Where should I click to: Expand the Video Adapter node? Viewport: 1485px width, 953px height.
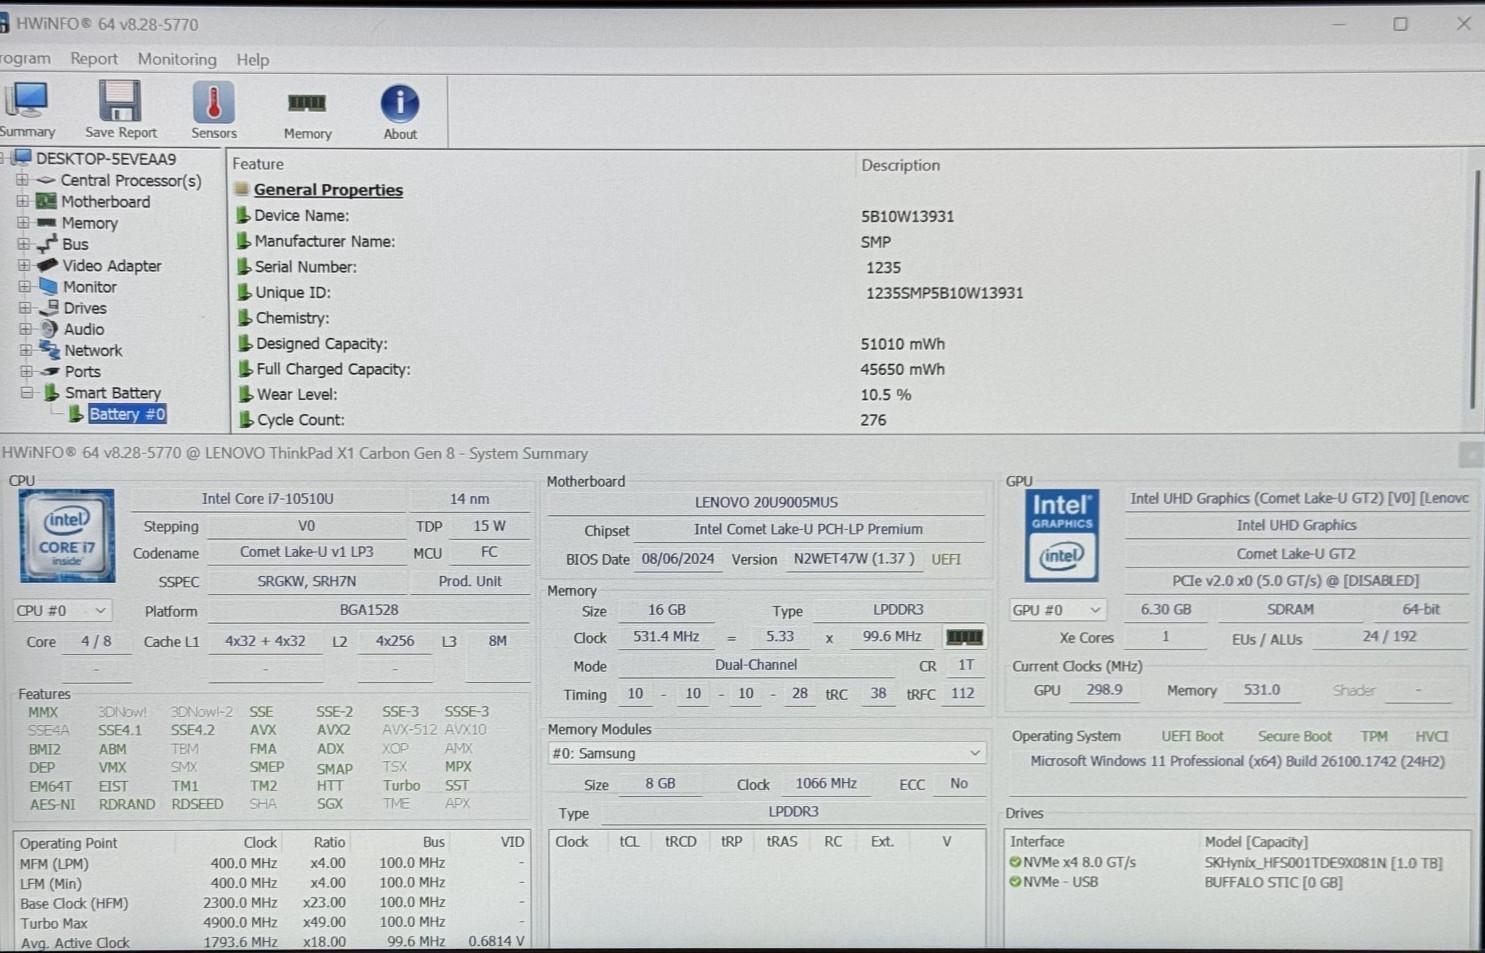24,266
